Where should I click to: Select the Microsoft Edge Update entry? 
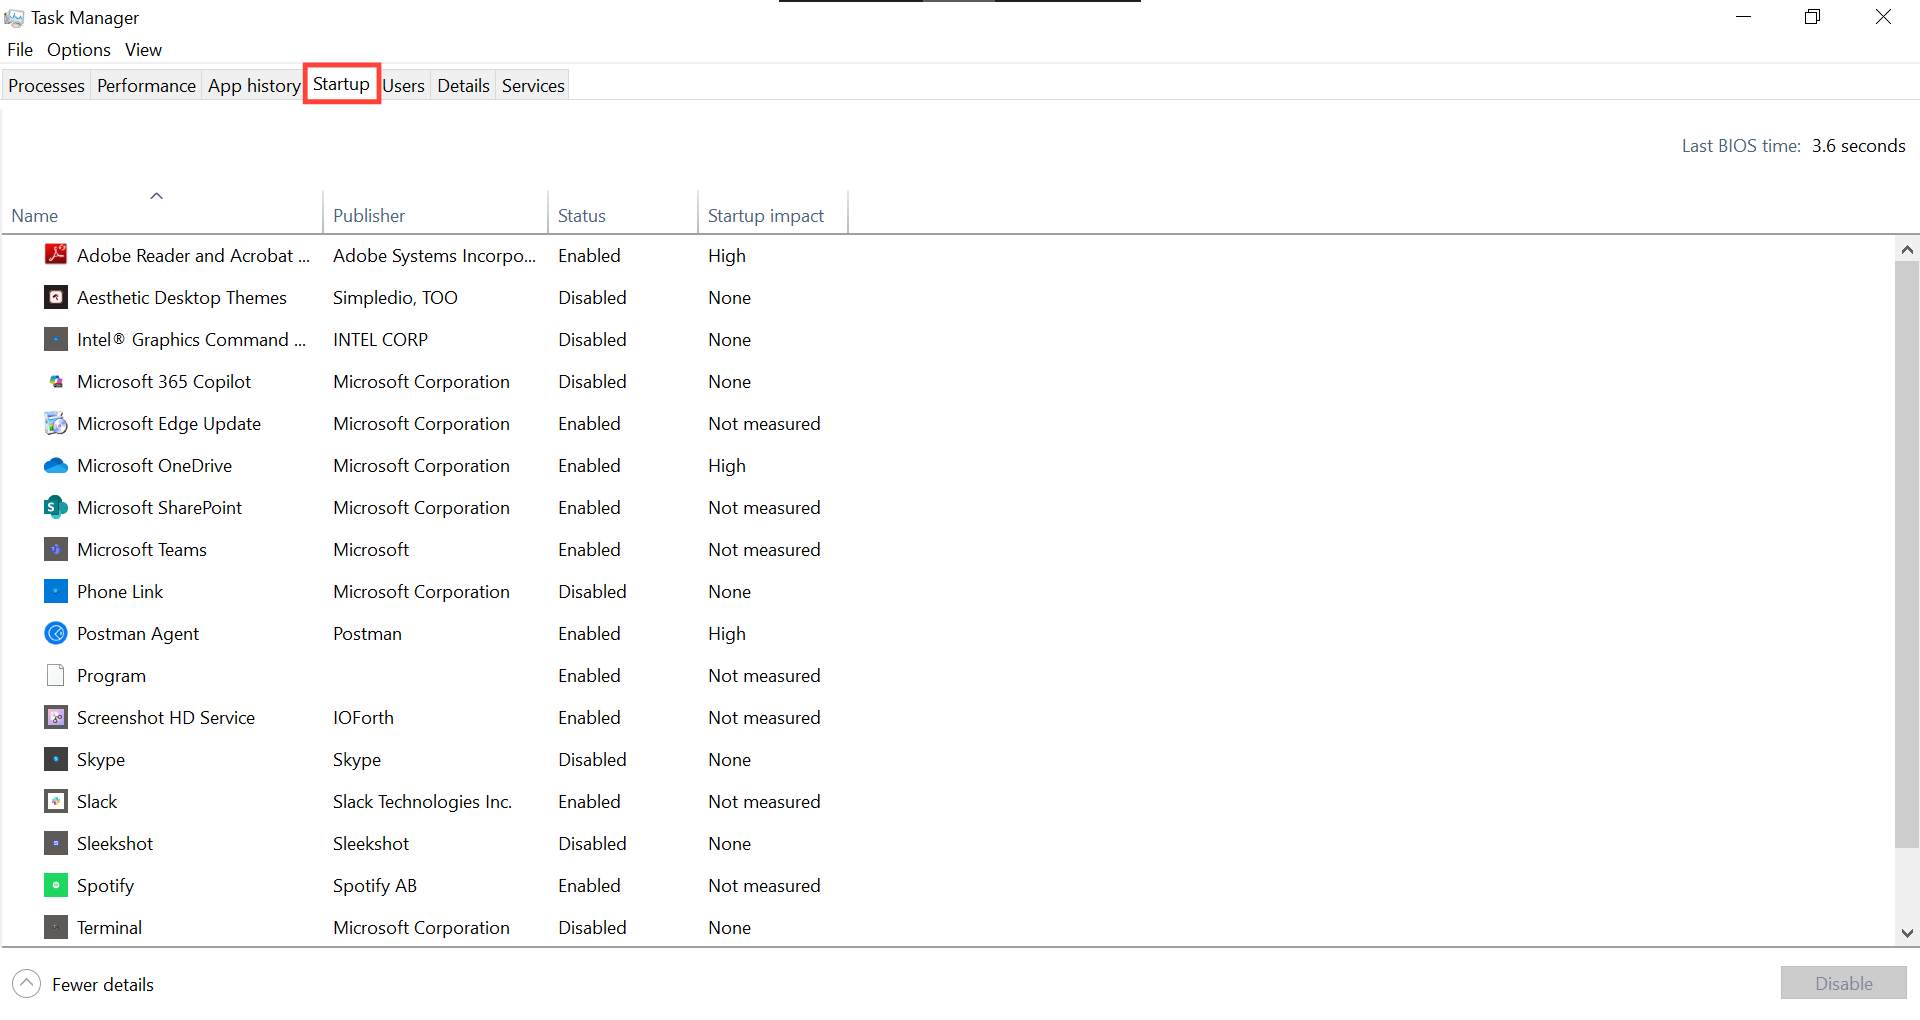tap(169, 424)
